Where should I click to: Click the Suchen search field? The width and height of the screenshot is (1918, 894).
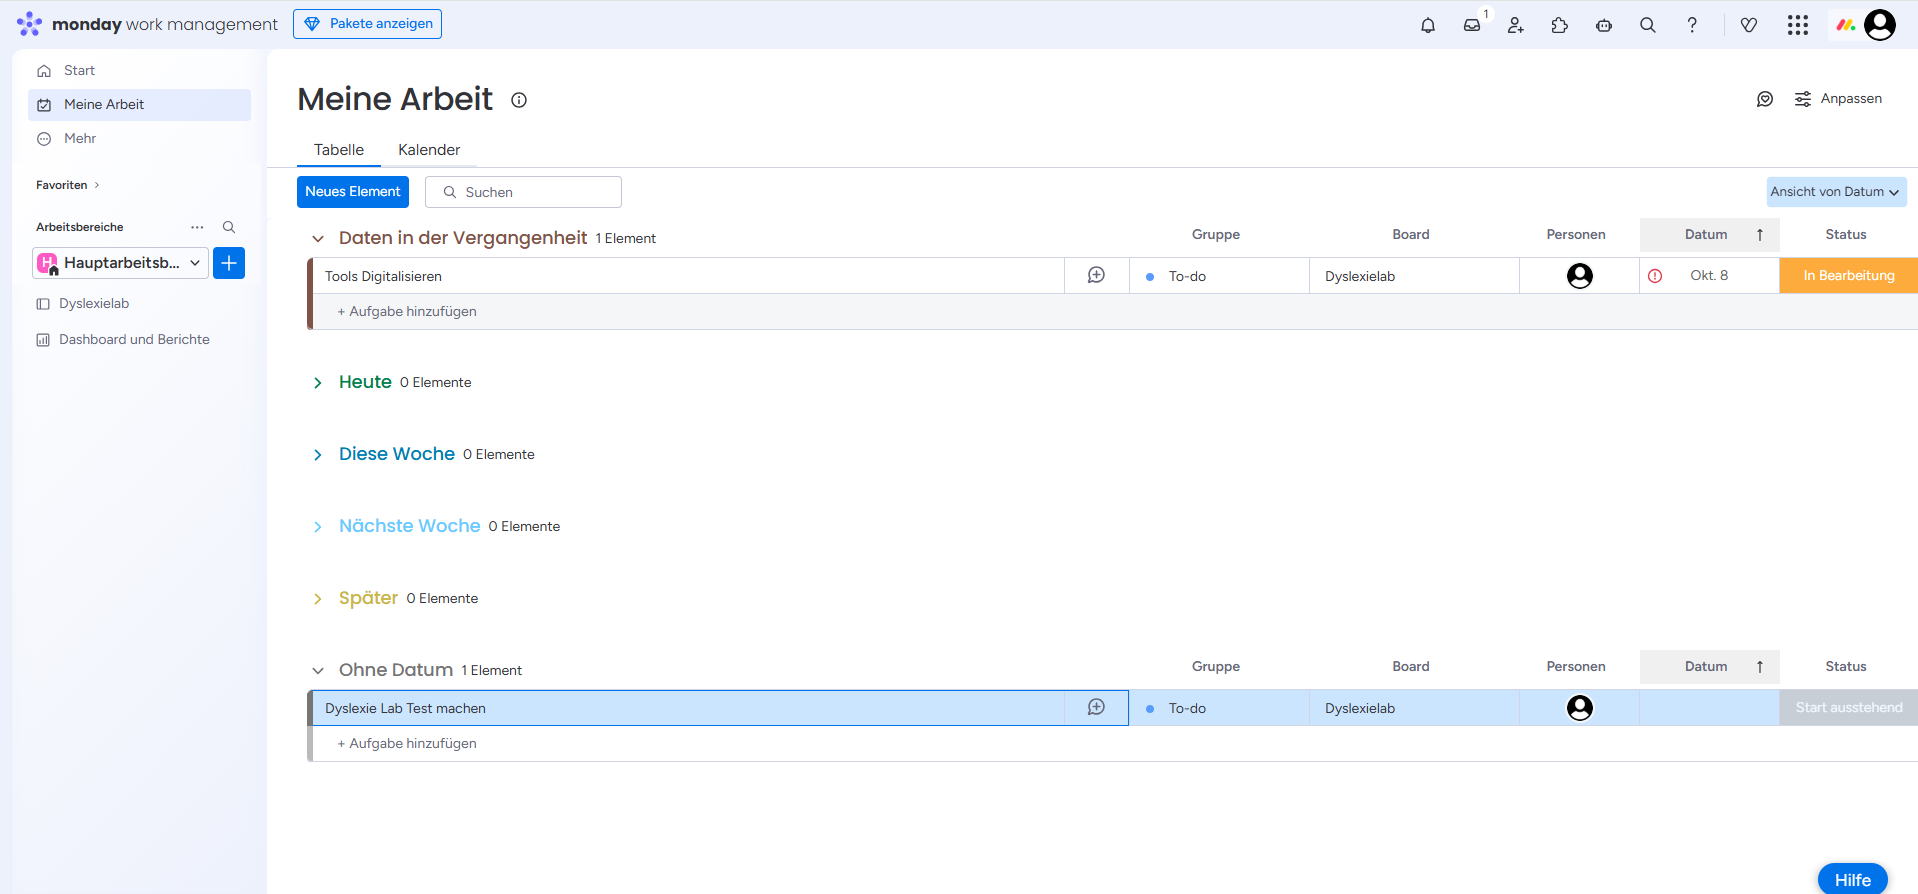point(523,192)
